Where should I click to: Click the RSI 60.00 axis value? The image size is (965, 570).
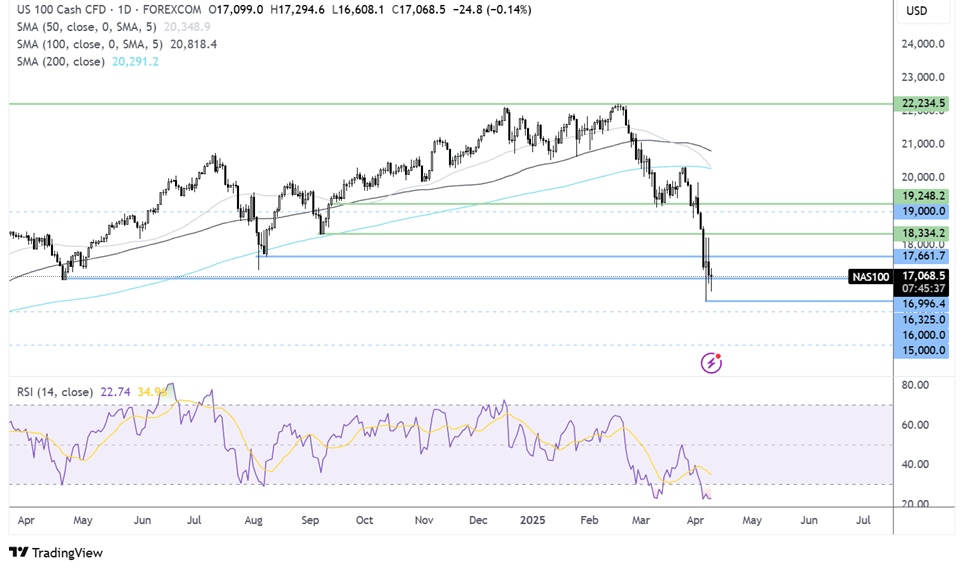915,425
